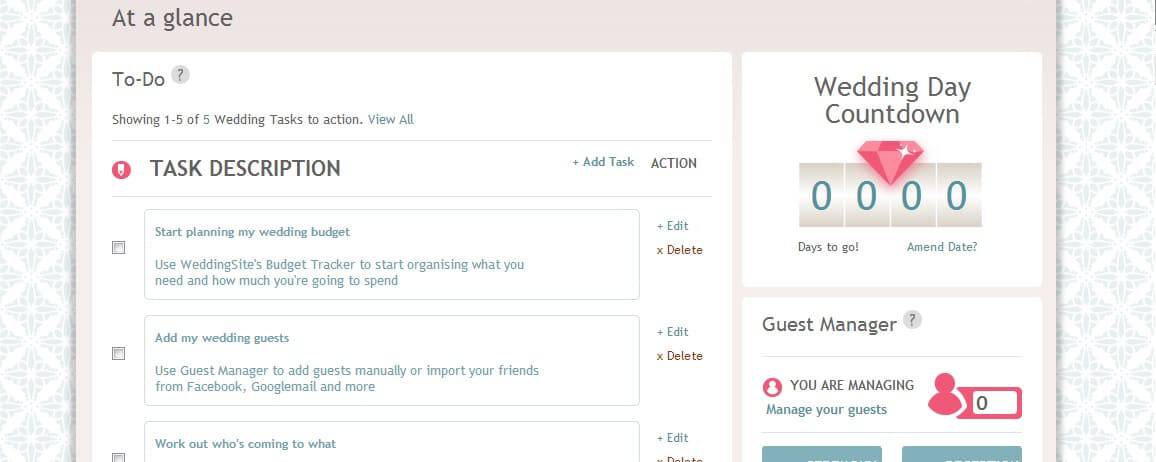The width and height of the screenshot is (1156, 462).
Task: Click the small user icon beside You Are Managing
Action: click(x=772, y=386)
